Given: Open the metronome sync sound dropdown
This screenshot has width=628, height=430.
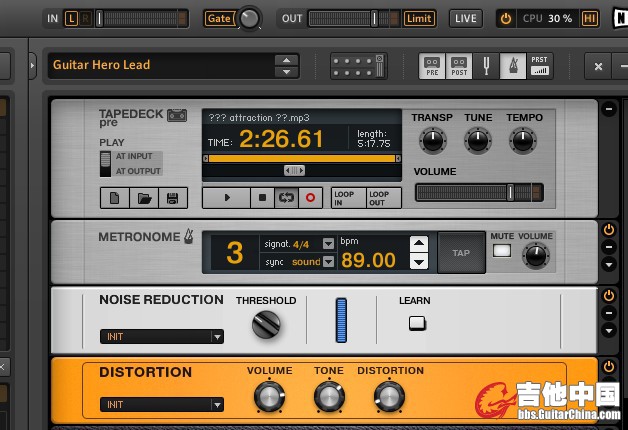Looking at the screenshot, I should [328, 262].
